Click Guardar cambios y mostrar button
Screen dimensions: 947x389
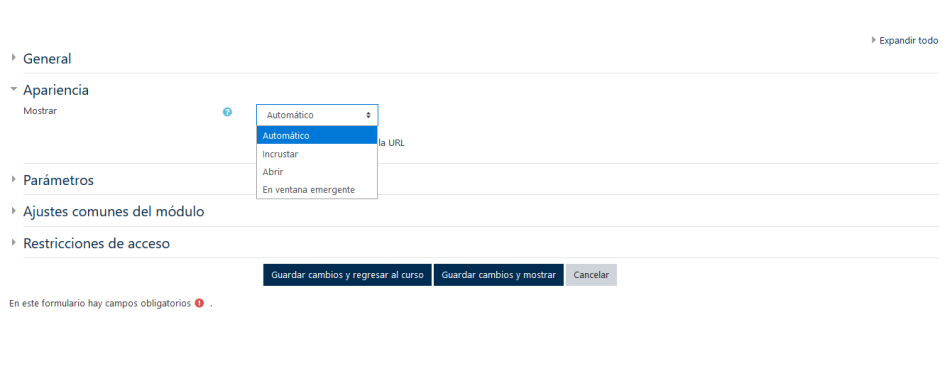click(x=498, y=275)
